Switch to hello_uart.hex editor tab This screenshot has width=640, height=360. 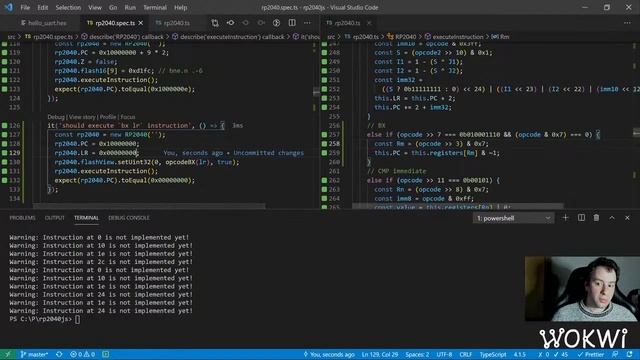[x=44, y=23]
